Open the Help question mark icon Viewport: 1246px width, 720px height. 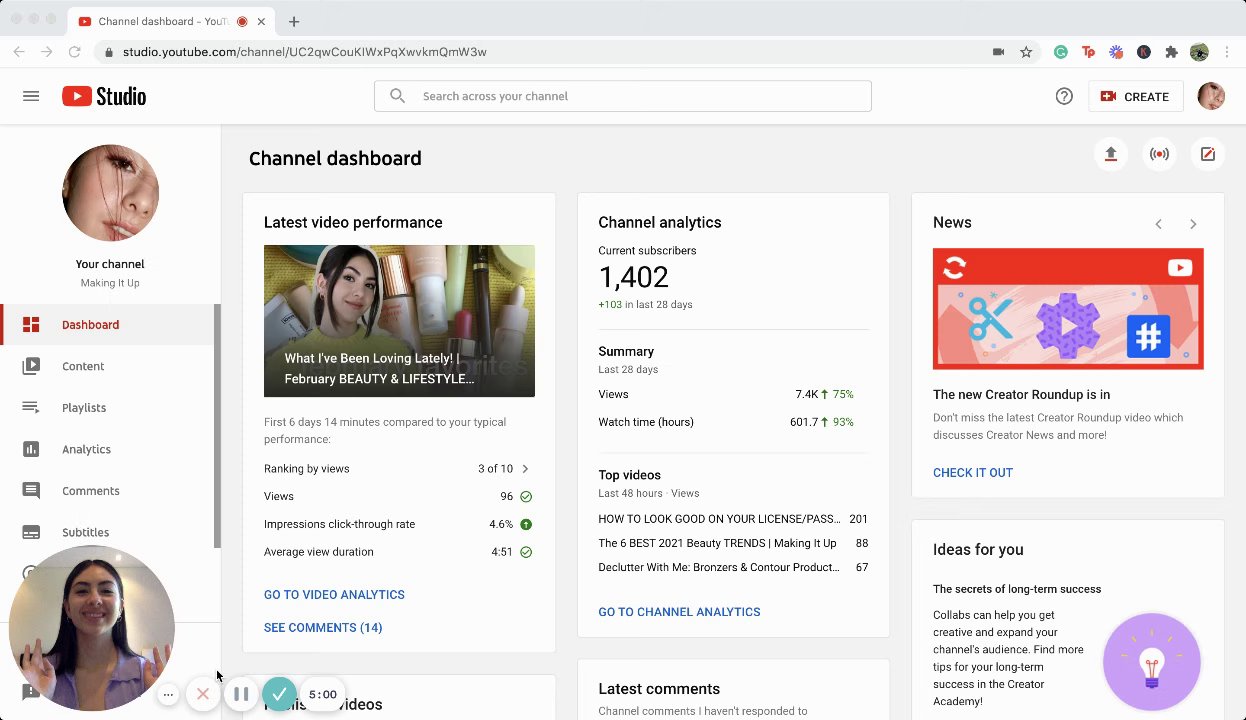(x=1064, y=96)
